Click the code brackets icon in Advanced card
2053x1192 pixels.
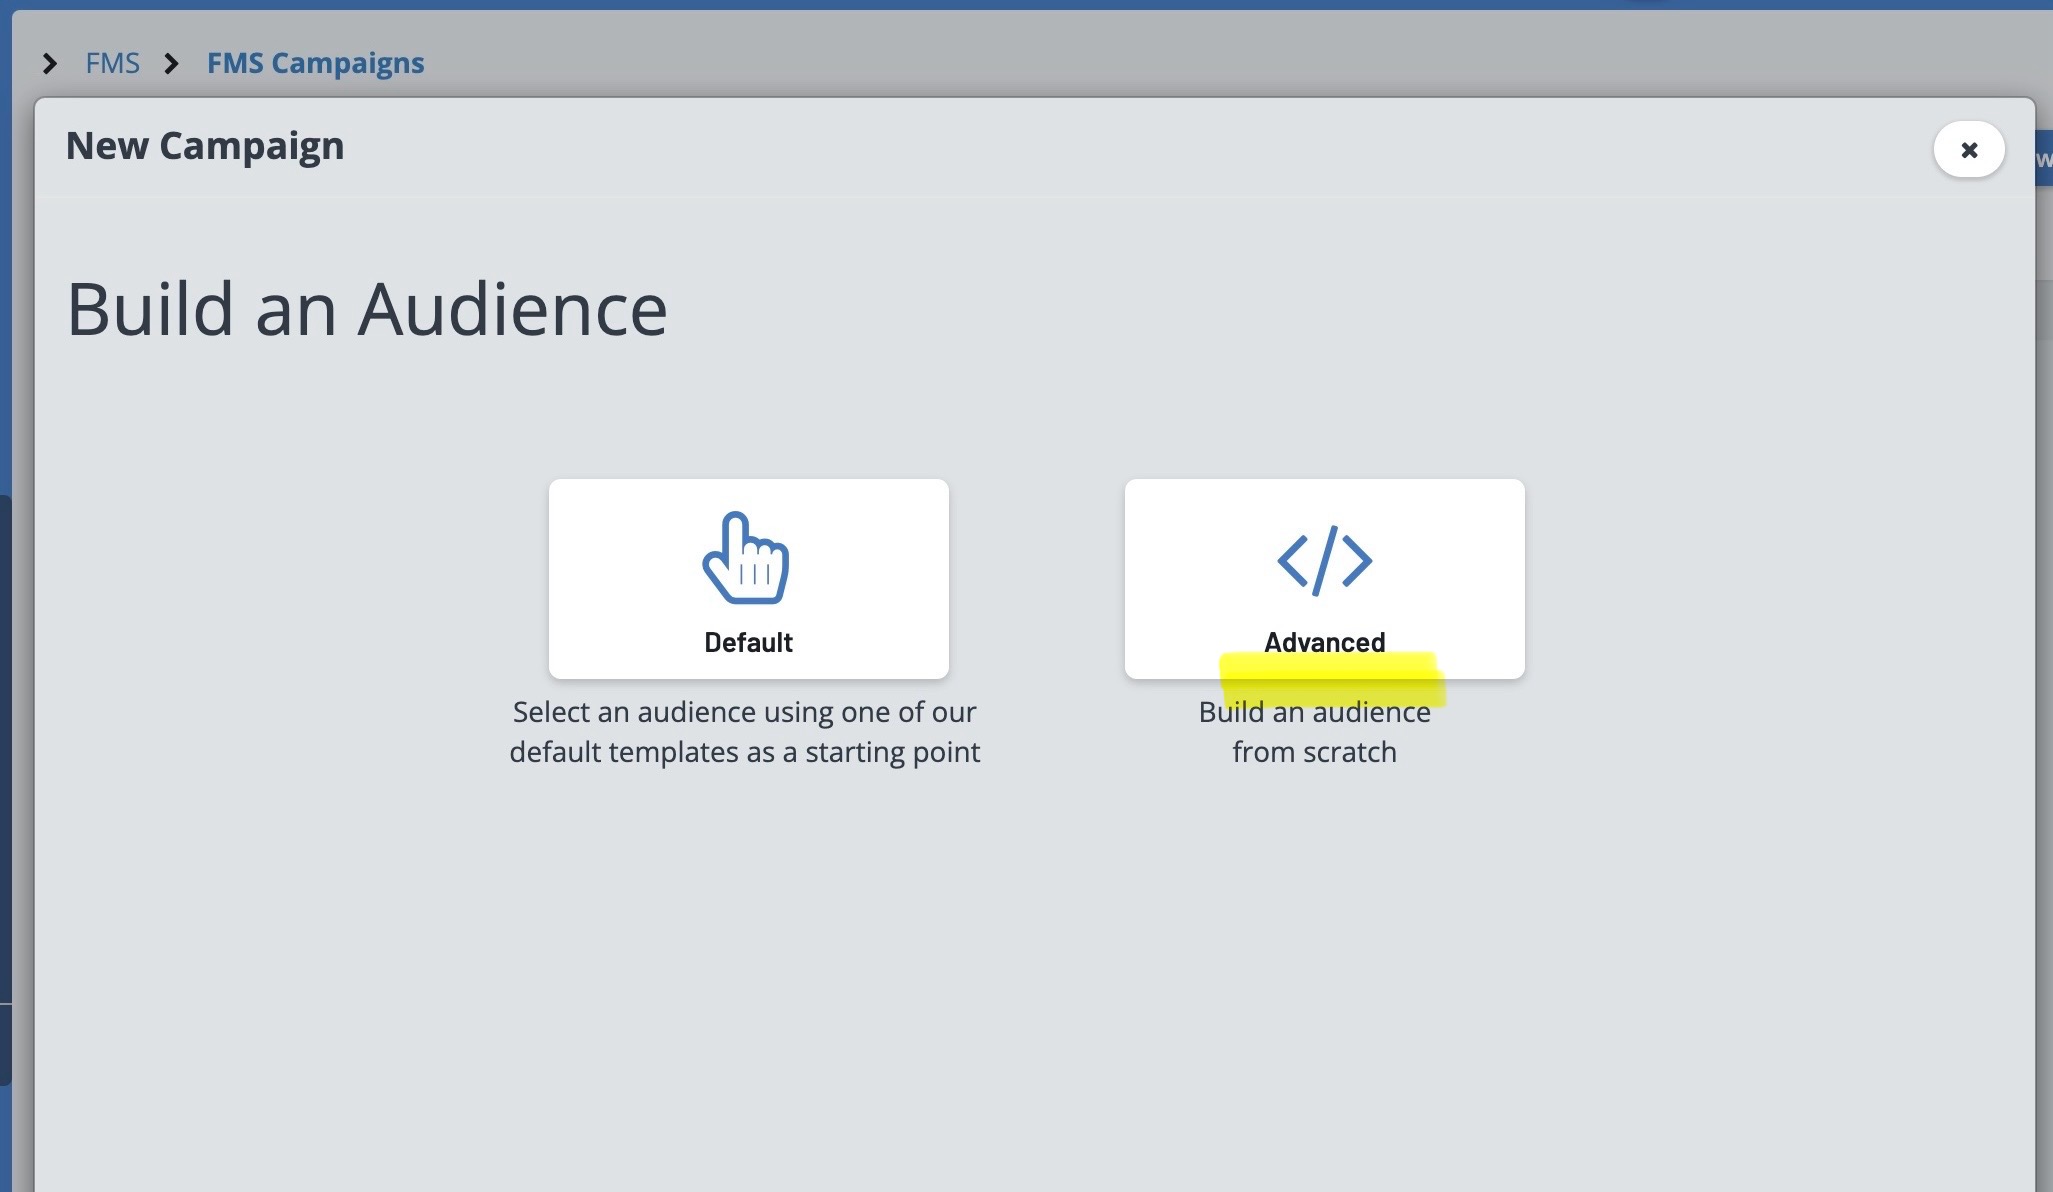(1324, 560)
